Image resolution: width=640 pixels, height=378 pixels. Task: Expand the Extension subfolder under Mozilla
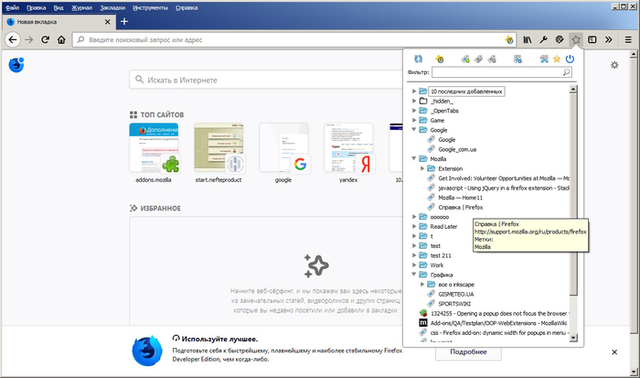pyautogui.click(x=422, y=169)
